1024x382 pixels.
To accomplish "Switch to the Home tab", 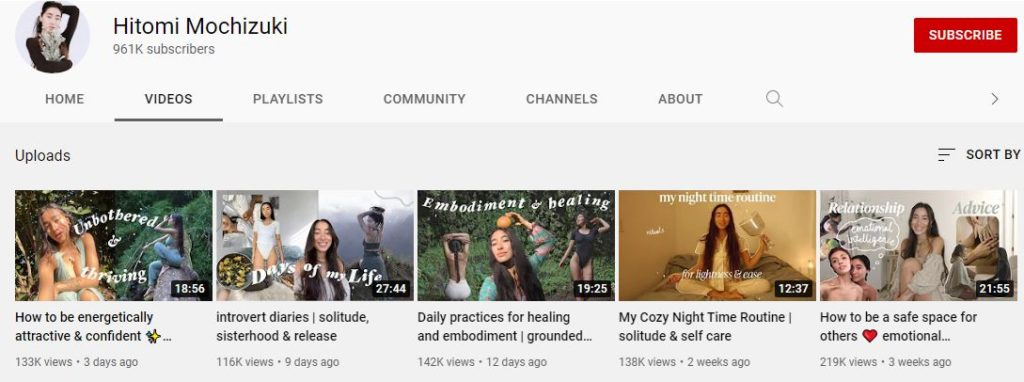I will [65, 99].
